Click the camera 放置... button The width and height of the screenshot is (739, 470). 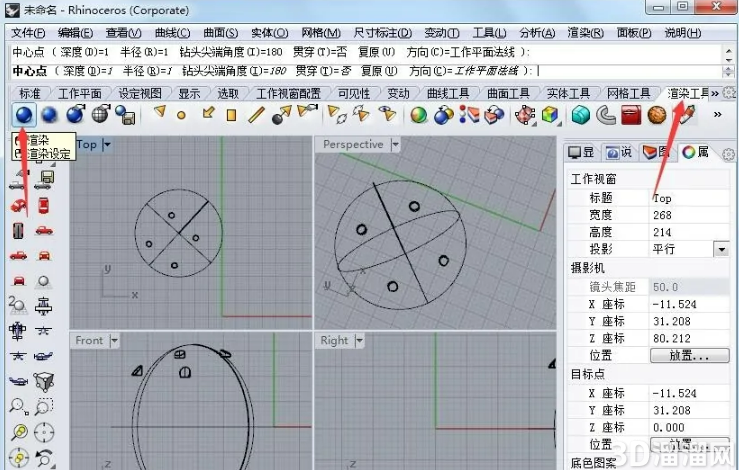pos(689,355)
